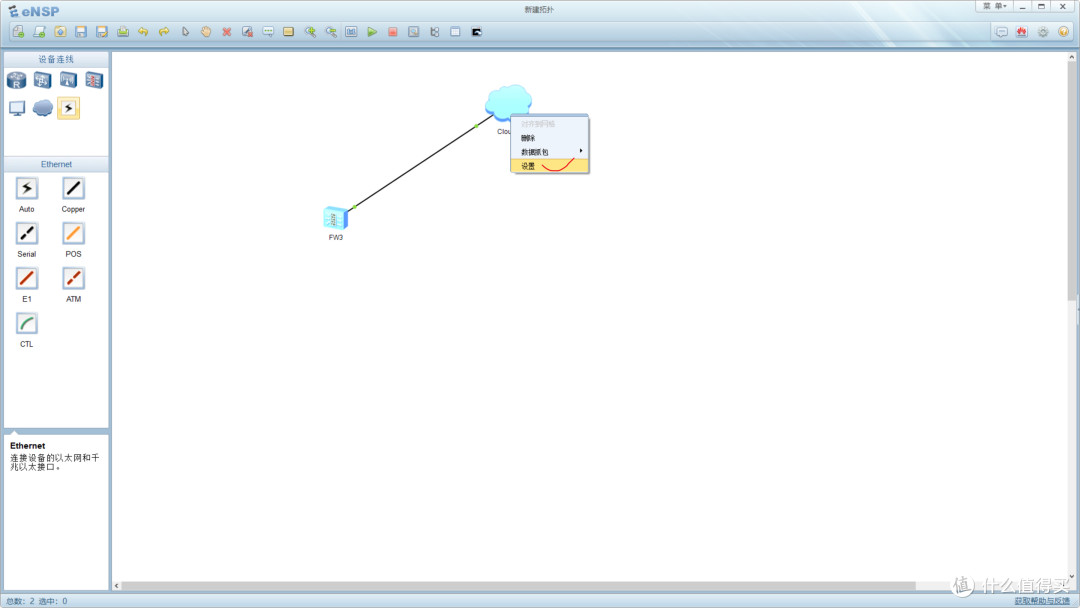
Task: Click the horizontal scrollbar of the canvas
Action: point(518,586)
